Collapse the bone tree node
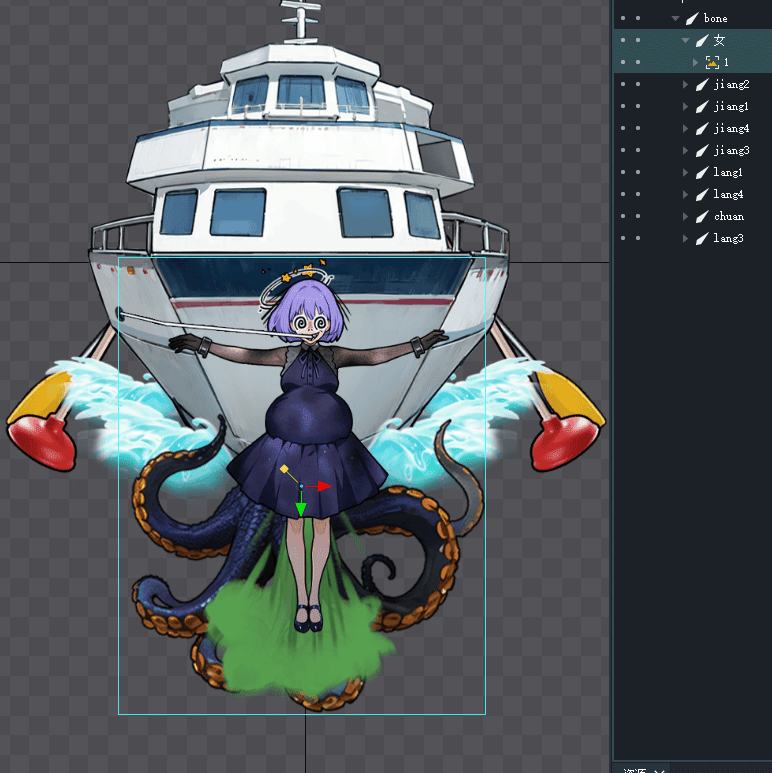This screenshot has height=773, width=772. (x=676, y=18)
